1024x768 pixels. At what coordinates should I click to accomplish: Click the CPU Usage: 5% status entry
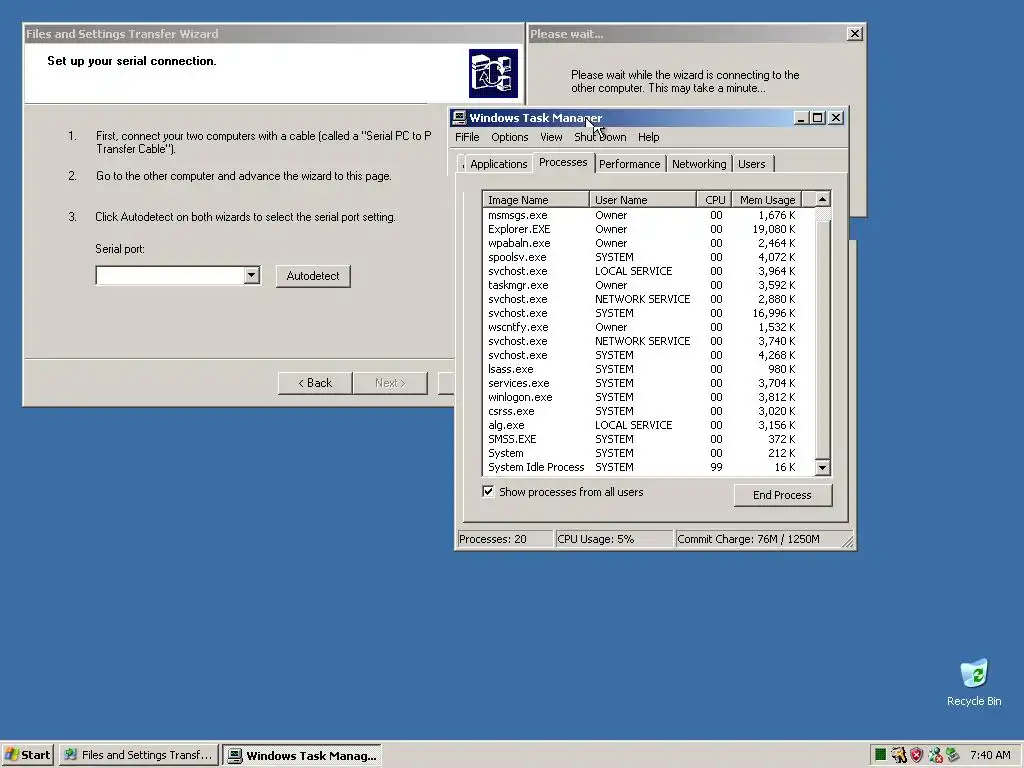click(613, 539)
